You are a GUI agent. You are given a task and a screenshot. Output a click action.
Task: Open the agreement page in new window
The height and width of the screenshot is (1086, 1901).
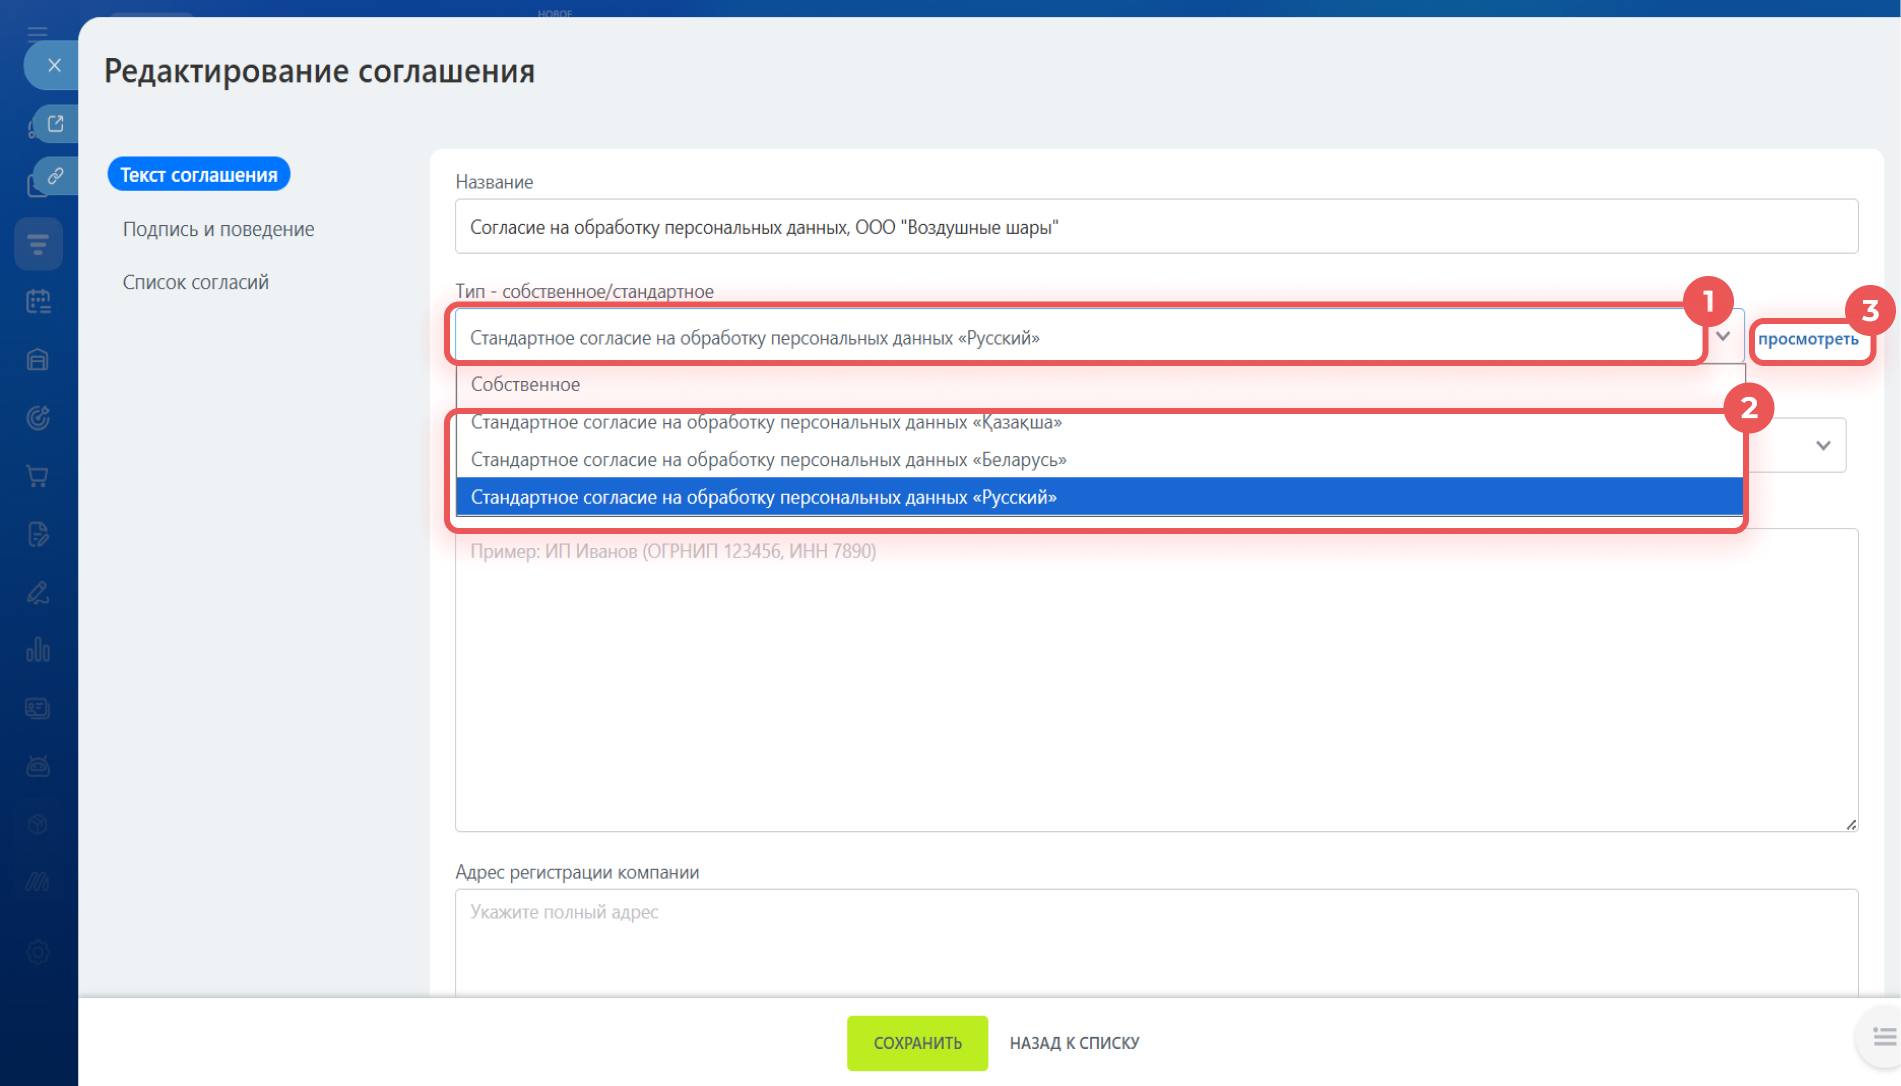pos(56,123)
